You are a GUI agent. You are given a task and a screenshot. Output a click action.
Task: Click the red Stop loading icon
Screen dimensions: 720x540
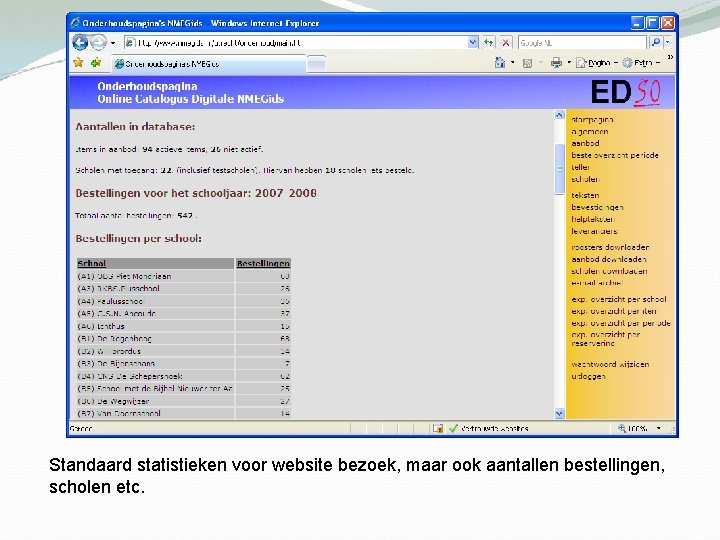506,43
